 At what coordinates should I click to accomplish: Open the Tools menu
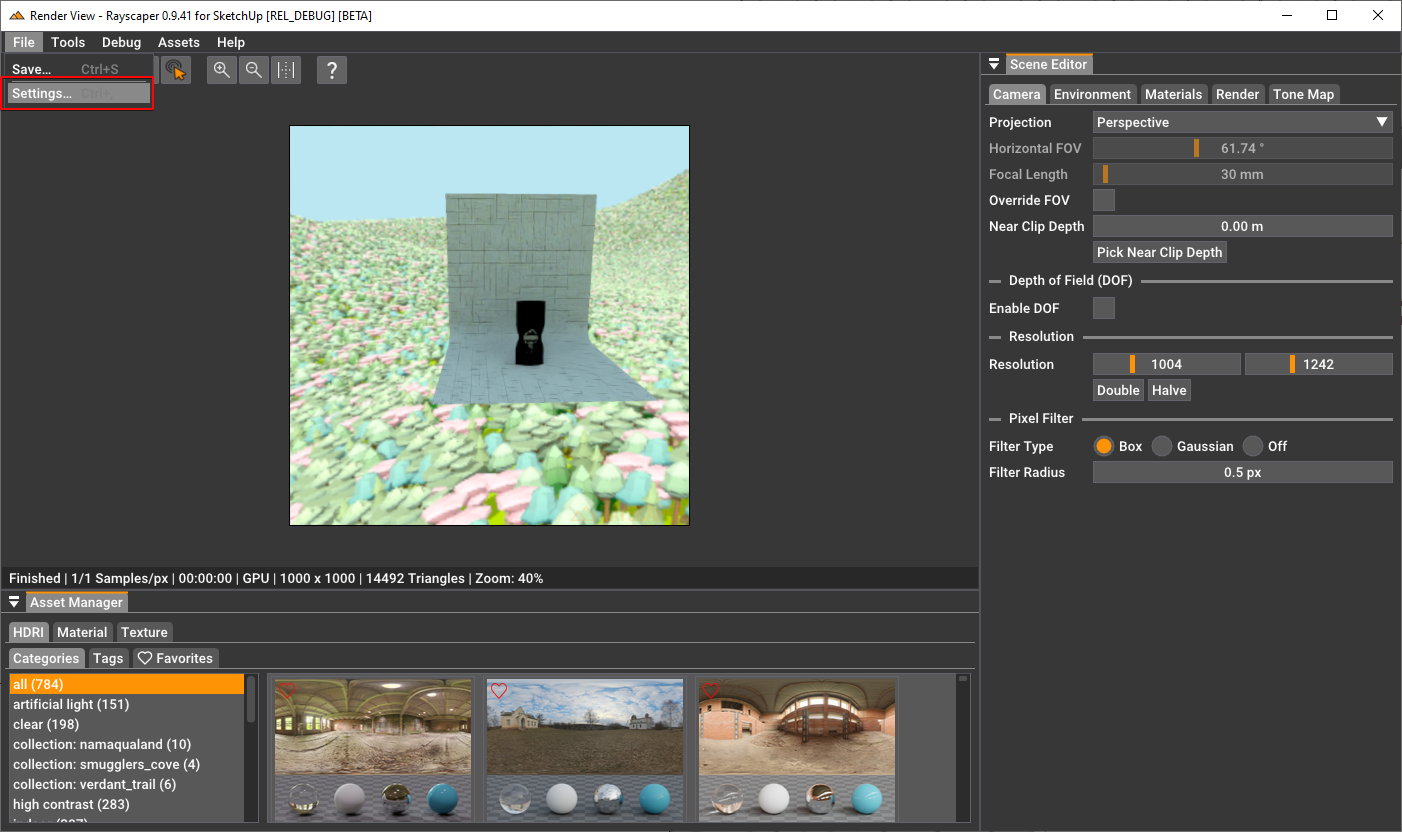click(x=68, y=42)
